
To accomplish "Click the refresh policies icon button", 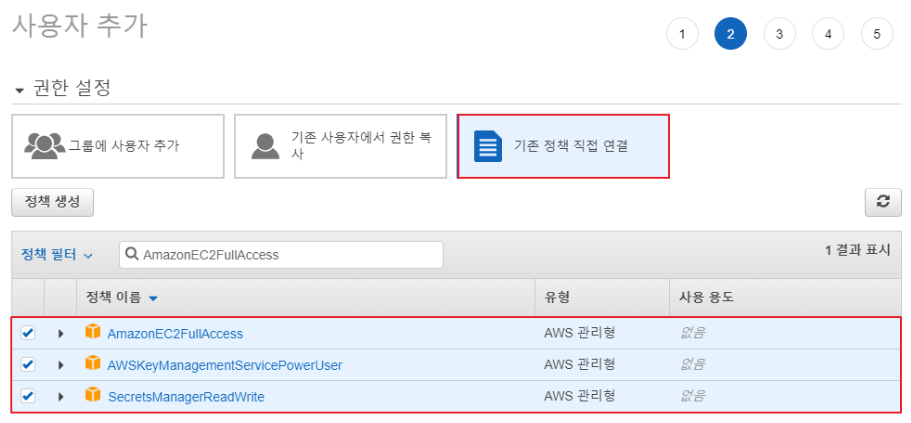I will (x=883, y=202).
